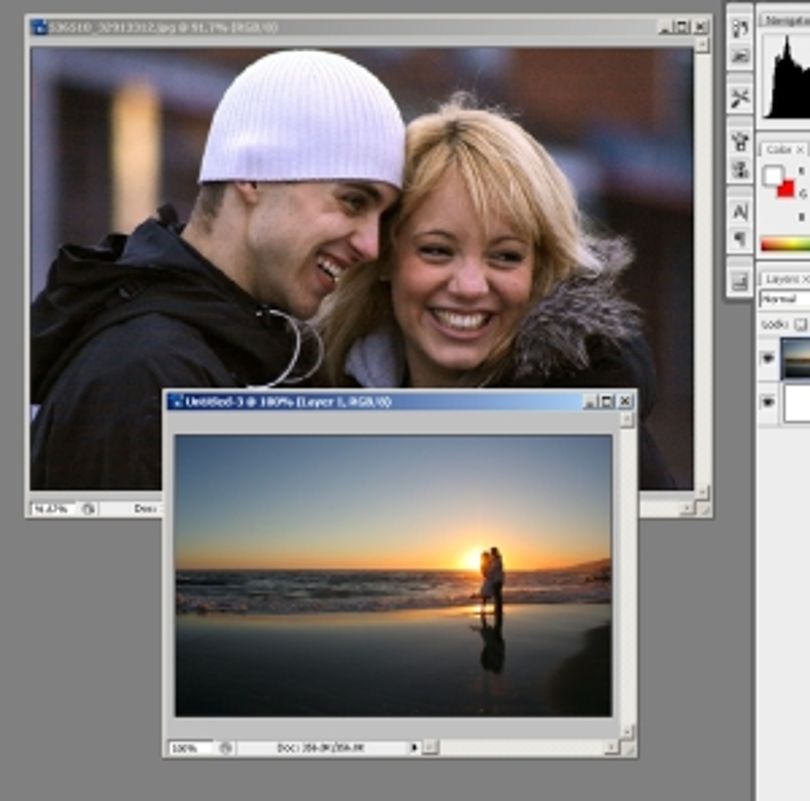Open the Normal blend mode dropdown
The image size is (810, 801).
[x=785, y=299]
